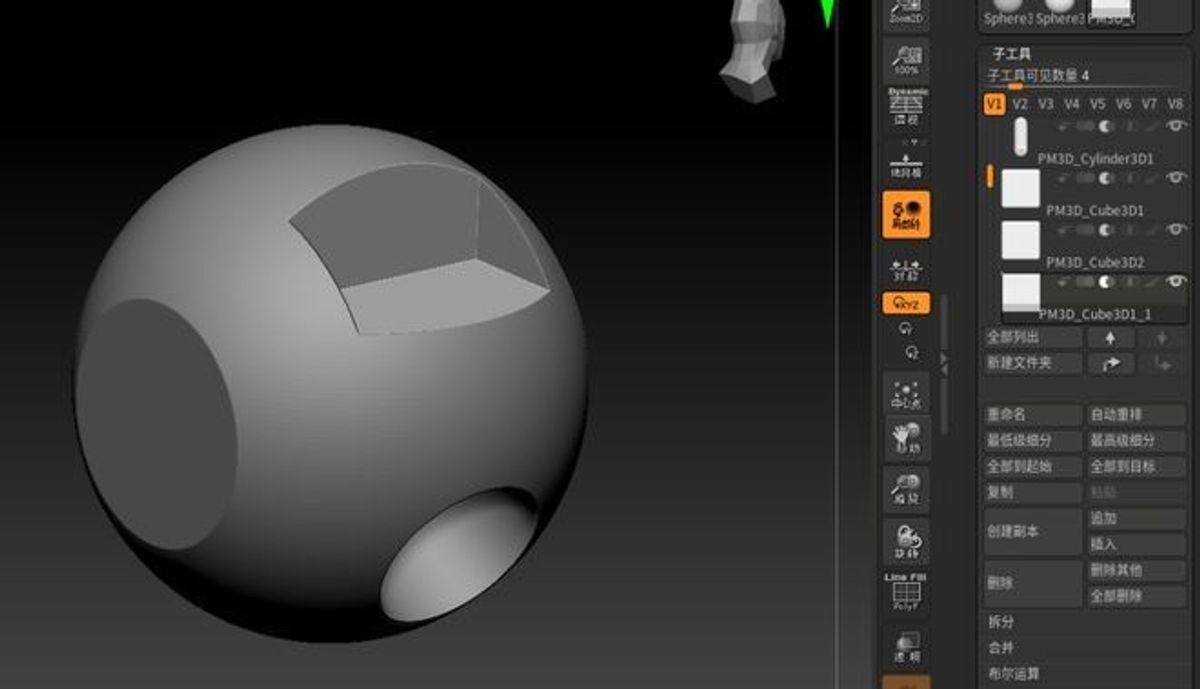The image size is (1200, 689).
Task: Click the 重命名 button
Action: 1033,414
